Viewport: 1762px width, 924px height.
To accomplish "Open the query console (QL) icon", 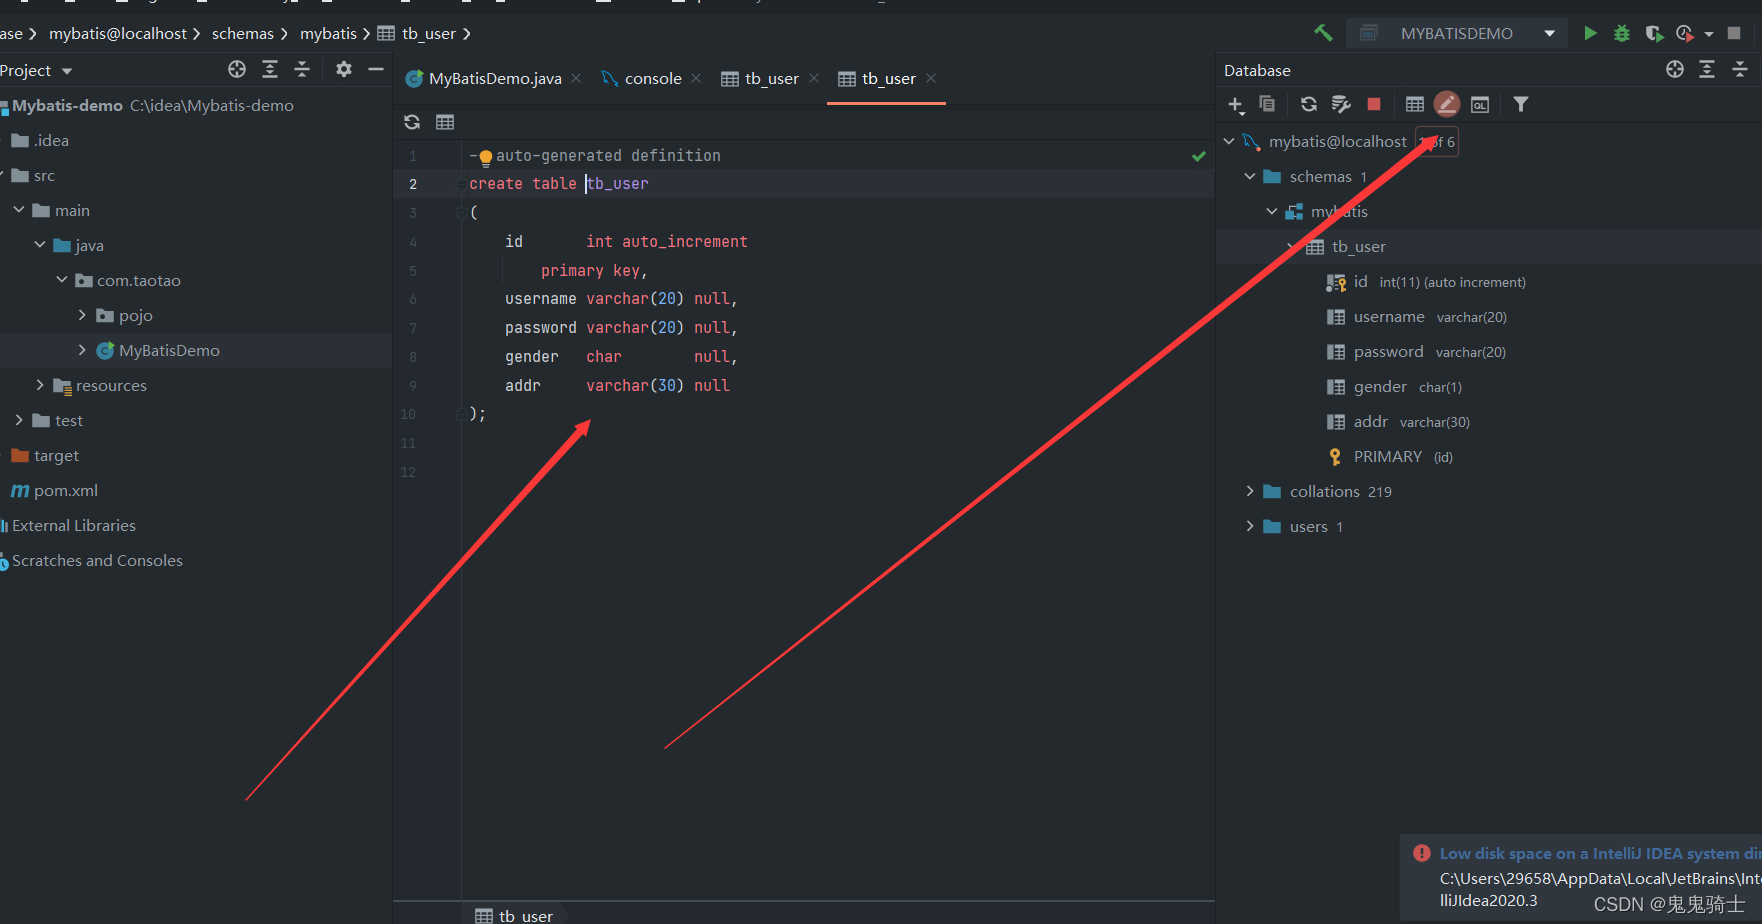I will (x=1480, y=104).
